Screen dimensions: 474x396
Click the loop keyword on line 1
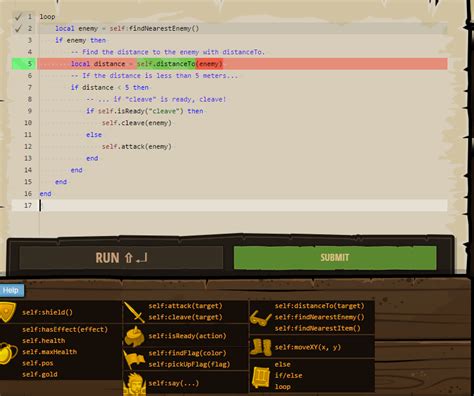coord(47,17)
